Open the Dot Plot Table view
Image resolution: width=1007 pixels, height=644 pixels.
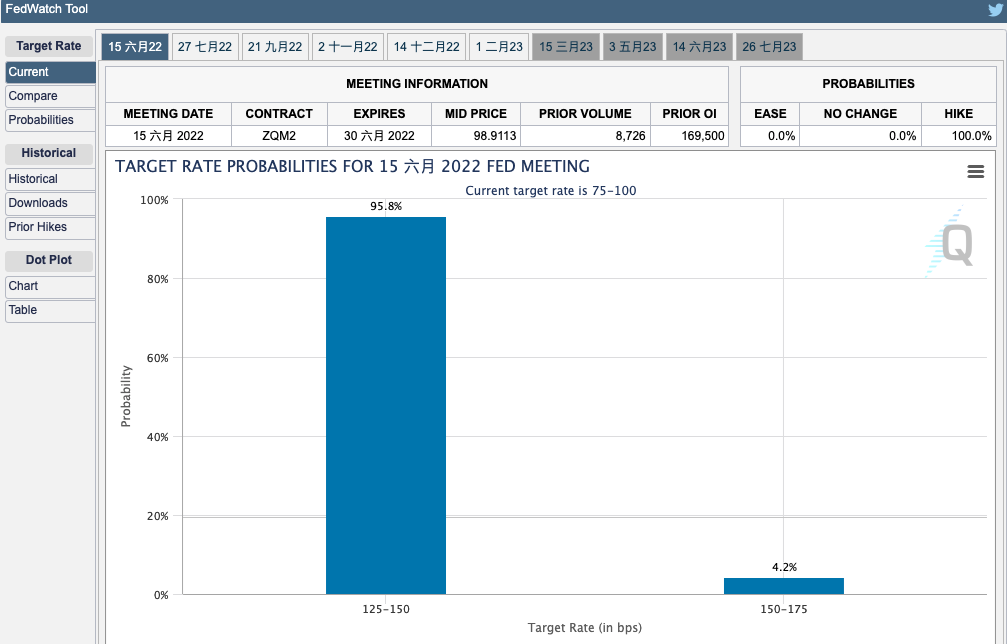[51, 310]
